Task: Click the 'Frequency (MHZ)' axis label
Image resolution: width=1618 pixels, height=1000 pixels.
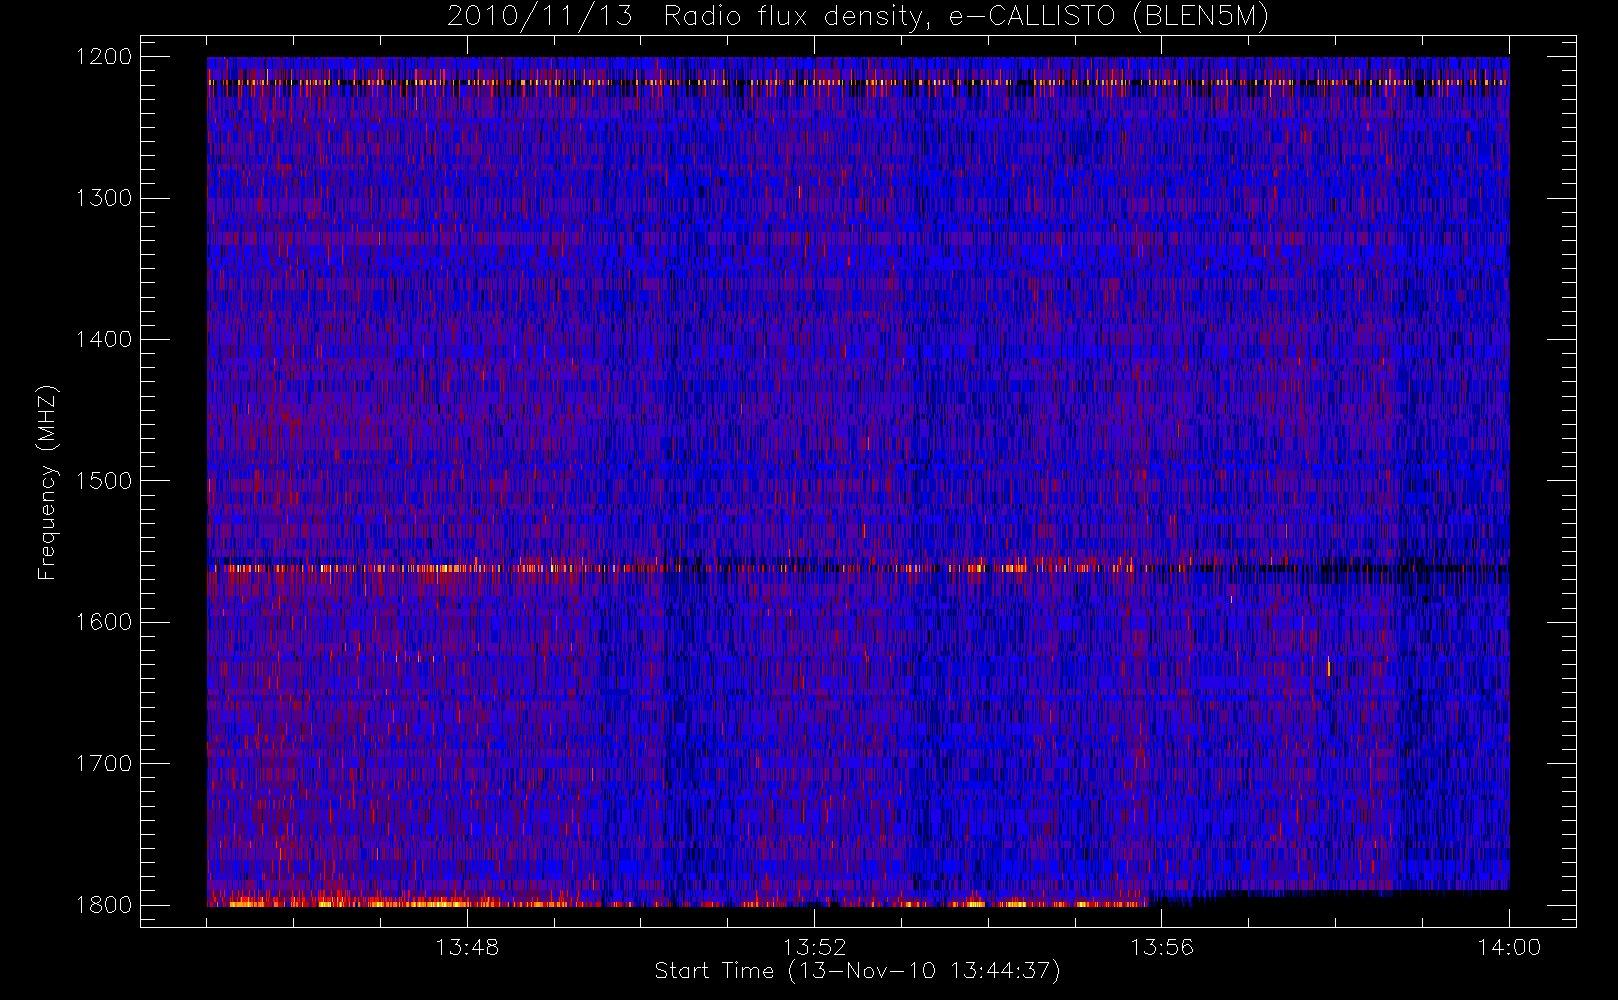Action: [46, 482]
